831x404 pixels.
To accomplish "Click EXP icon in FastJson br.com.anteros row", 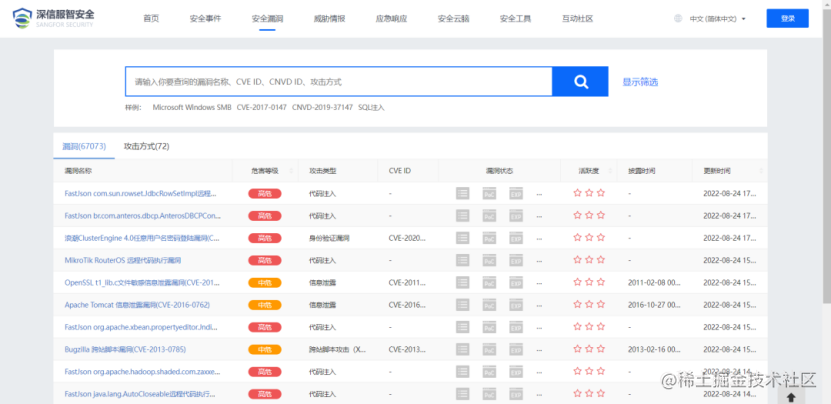I will [x=516, y=216].
